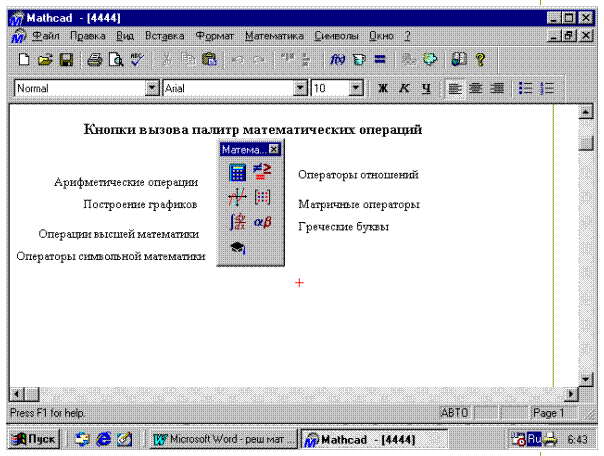Open the Arithmetic calculator palette

[x=237, y=173]
